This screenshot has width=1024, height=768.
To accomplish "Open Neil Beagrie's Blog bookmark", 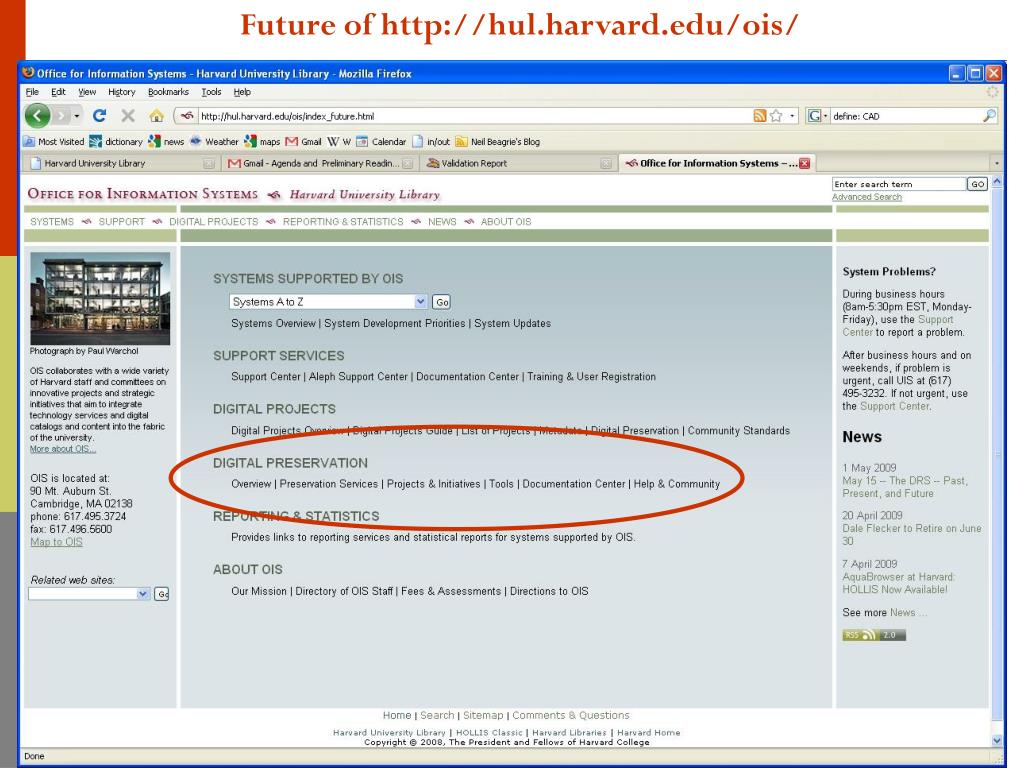I will click(x=498, y=141).
